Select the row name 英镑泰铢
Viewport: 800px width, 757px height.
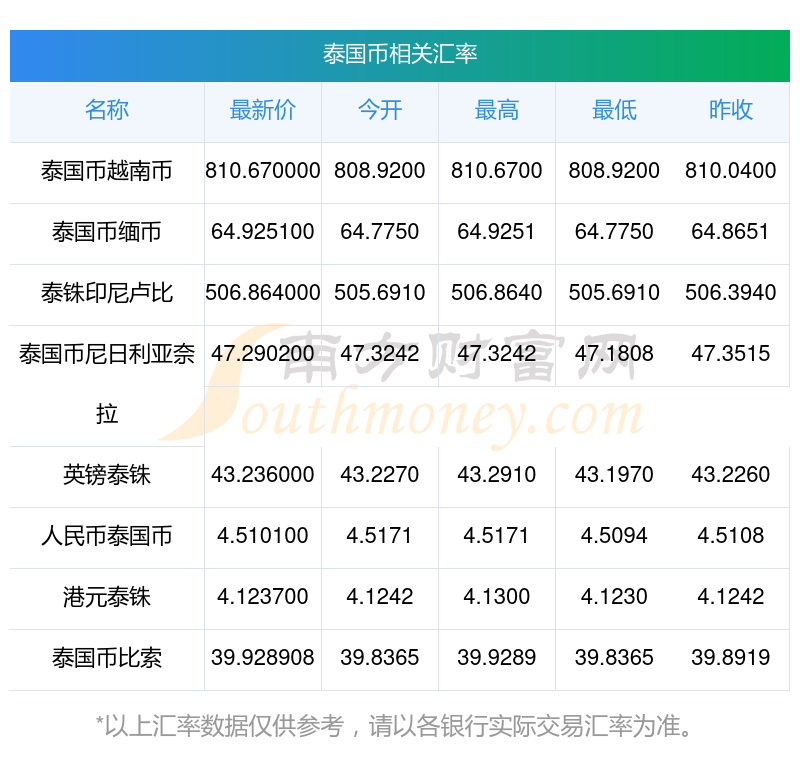click(107, 475)
